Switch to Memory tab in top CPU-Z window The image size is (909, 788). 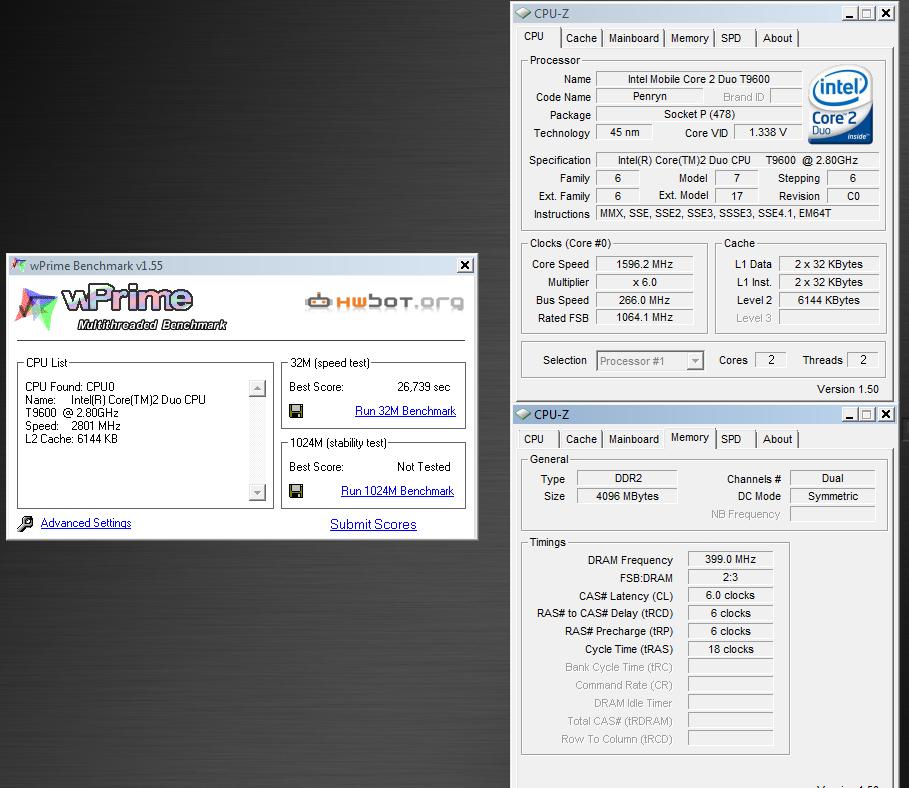[689, 38]
